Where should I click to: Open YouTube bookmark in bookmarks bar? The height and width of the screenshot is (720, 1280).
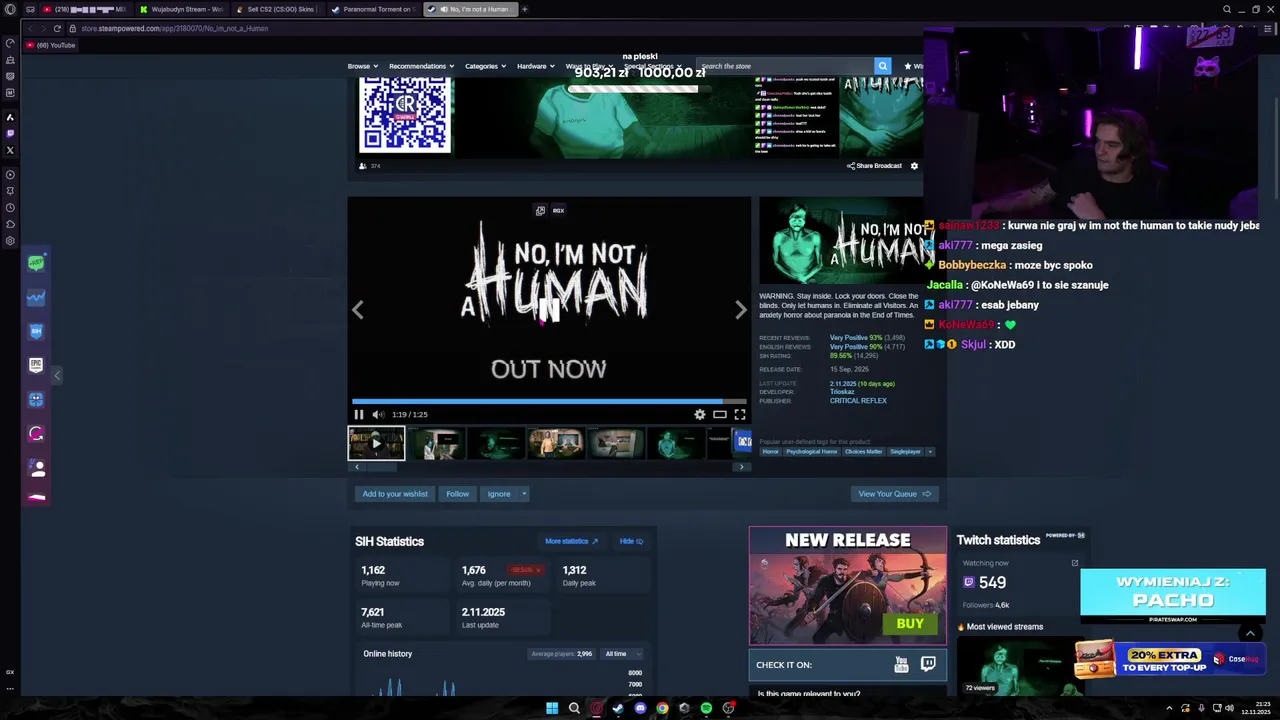[51, 45]
